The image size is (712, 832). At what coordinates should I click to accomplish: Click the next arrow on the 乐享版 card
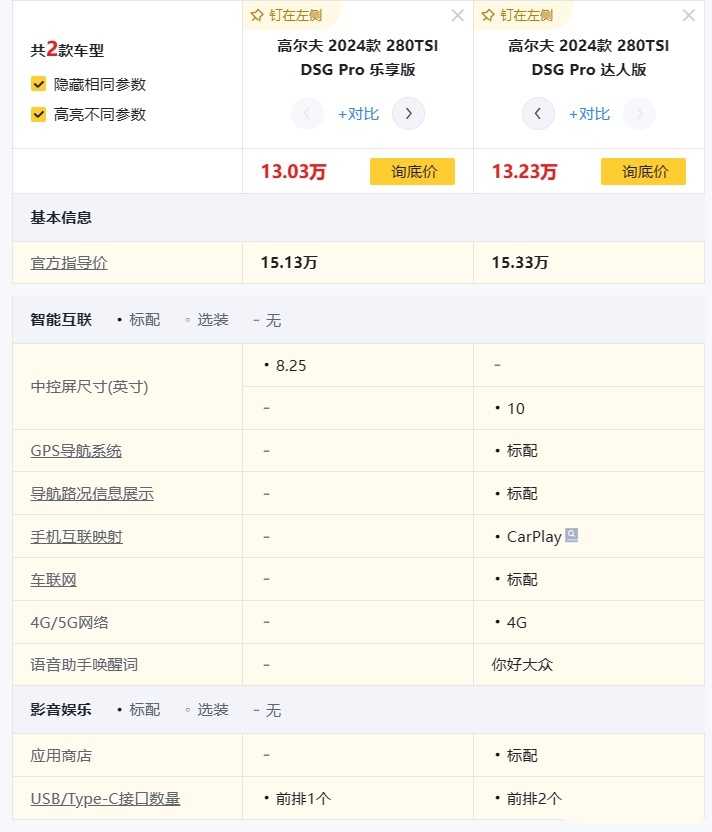point(408,113)
